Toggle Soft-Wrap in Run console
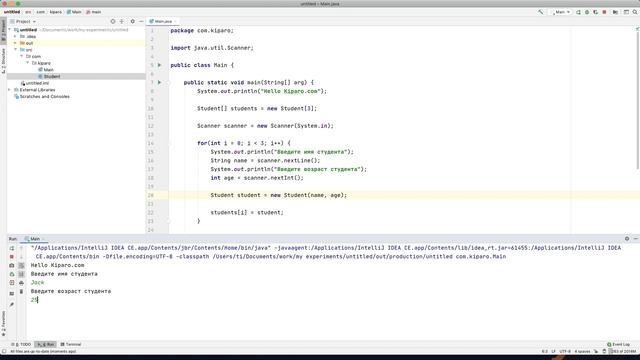Image resolution: width=640 pixels, height=360 pixels. [x=22, y=265]
